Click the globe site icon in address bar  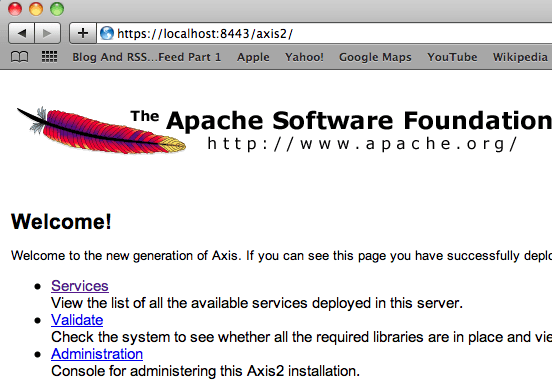click(x=107, y=33)
